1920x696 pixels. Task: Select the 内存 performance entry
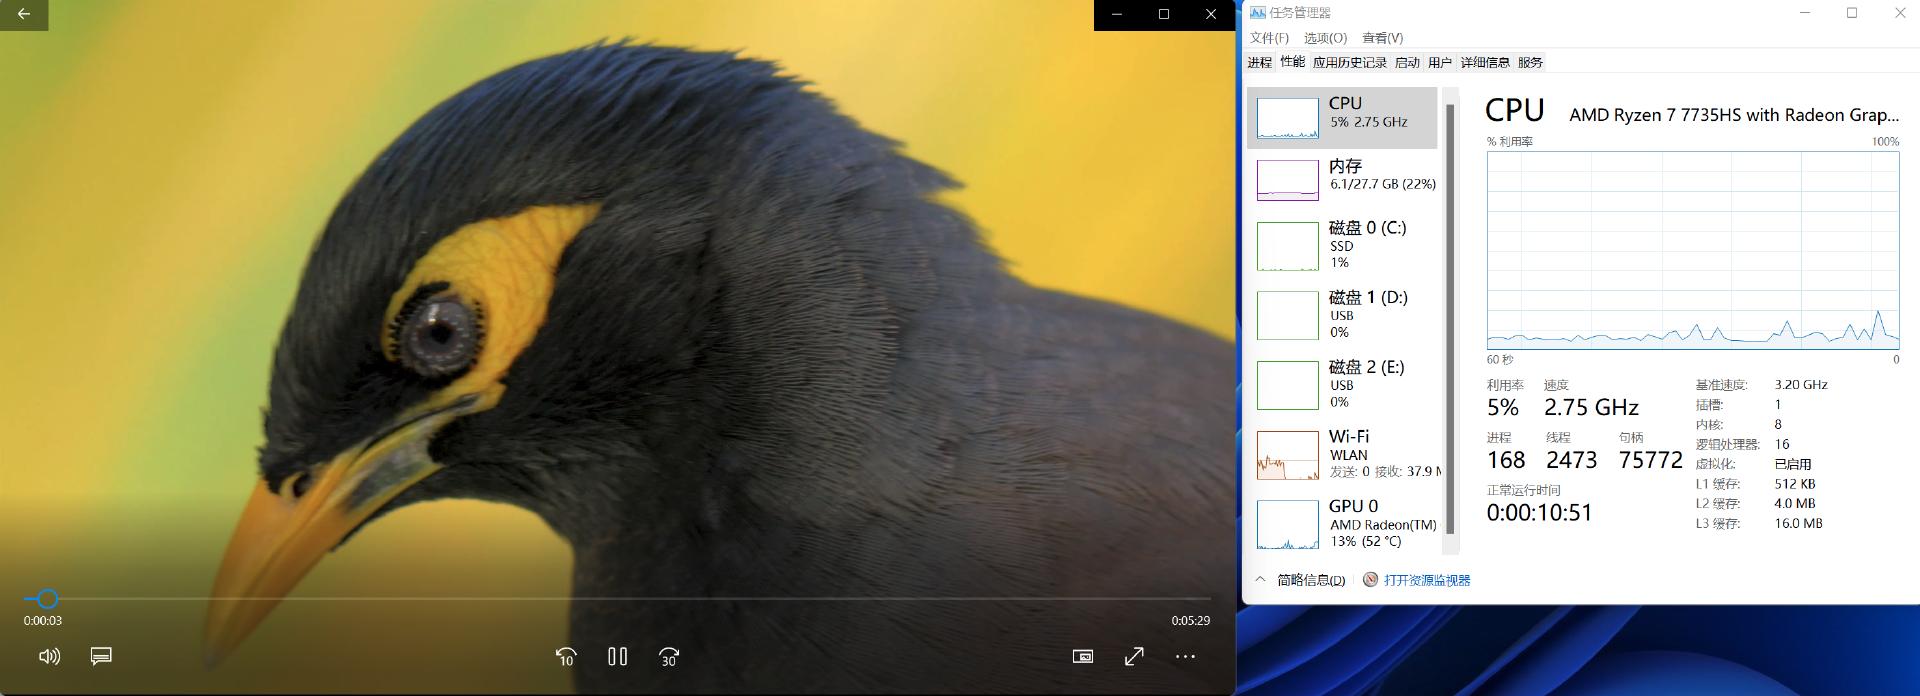(x=1342, y=180)
